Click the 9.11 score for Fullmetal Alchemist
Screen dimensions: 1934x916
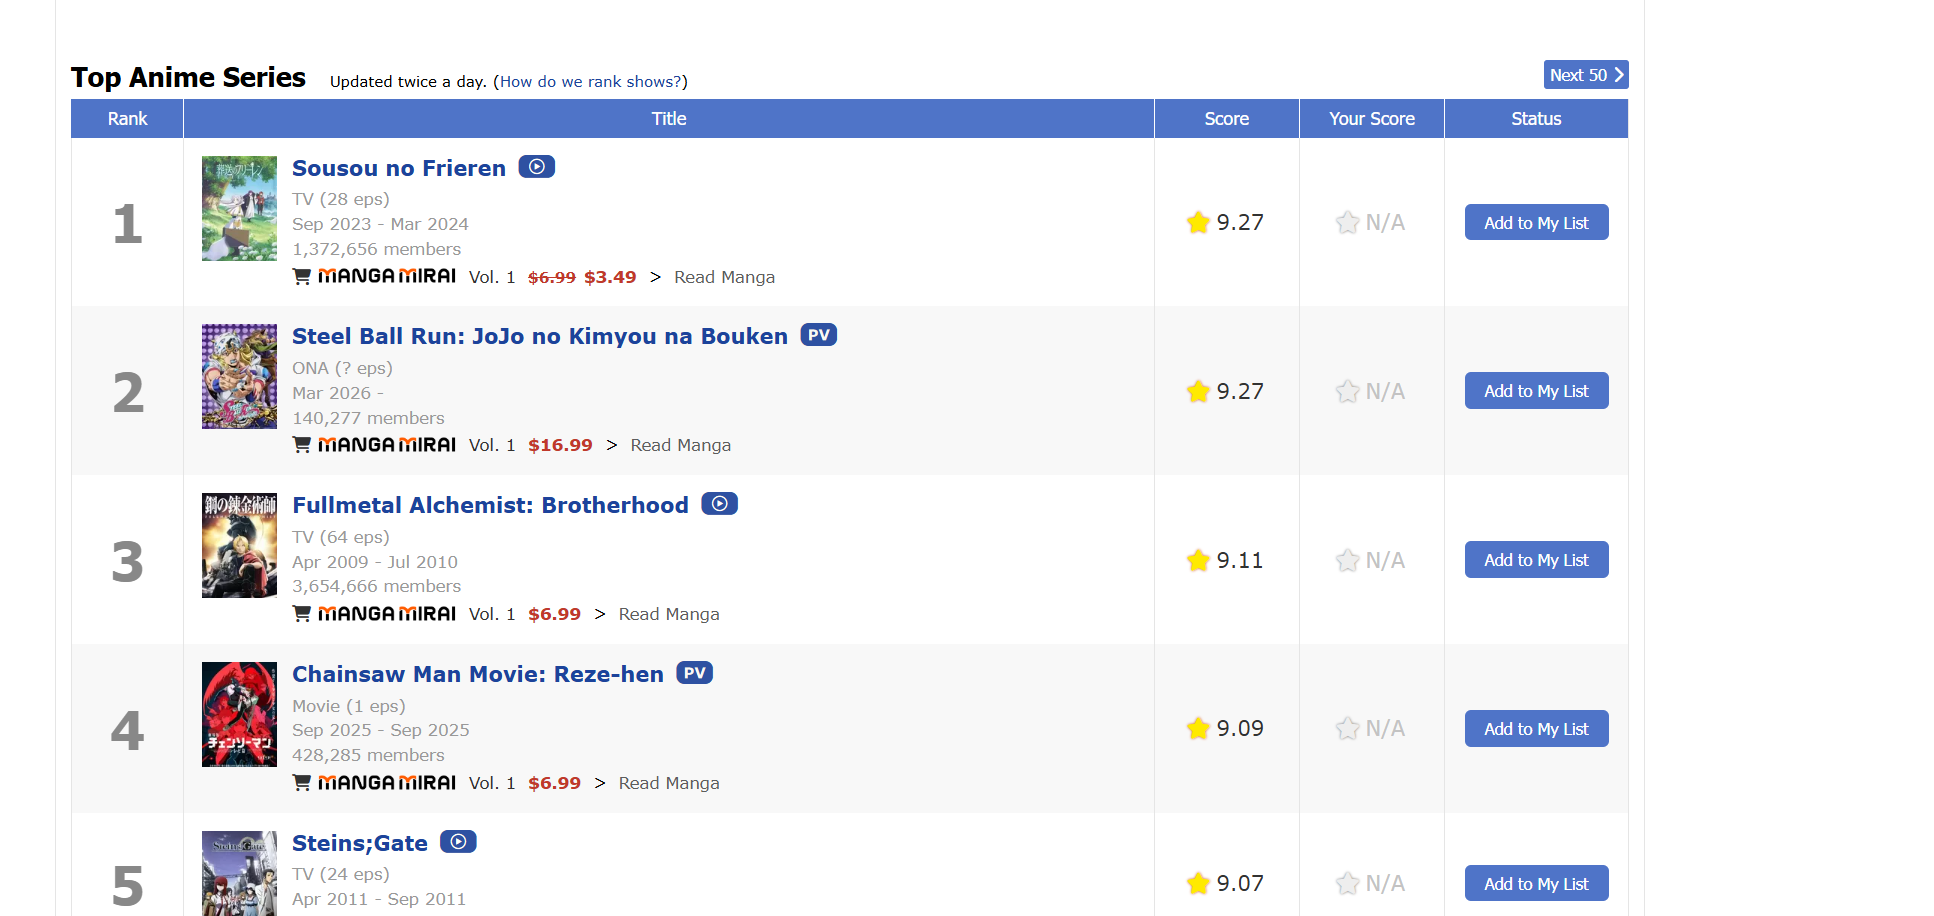point(1240,560)
